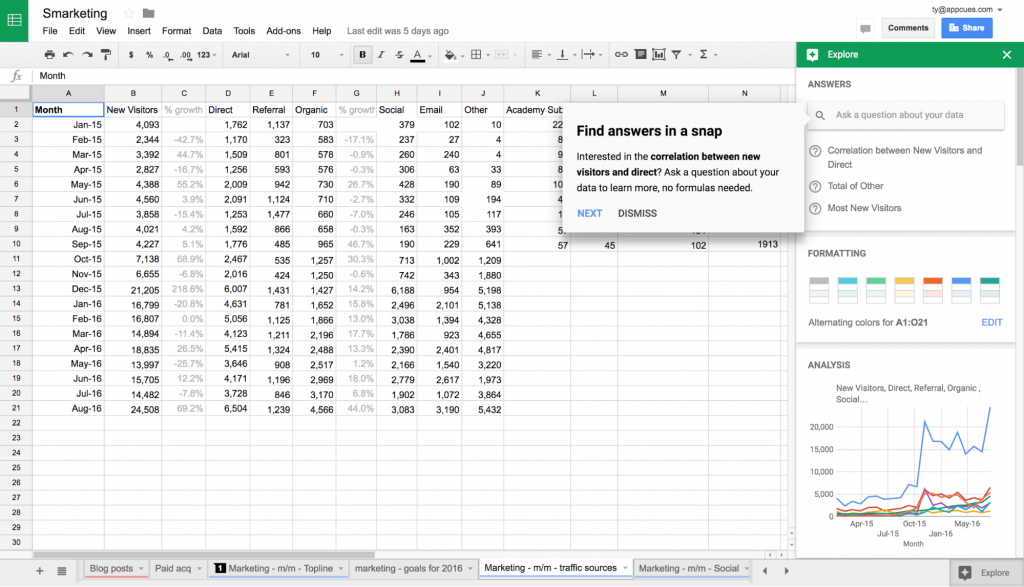Click the Ask a question search field
This screenshot has width=1024, height=587.
click(910, 115)
